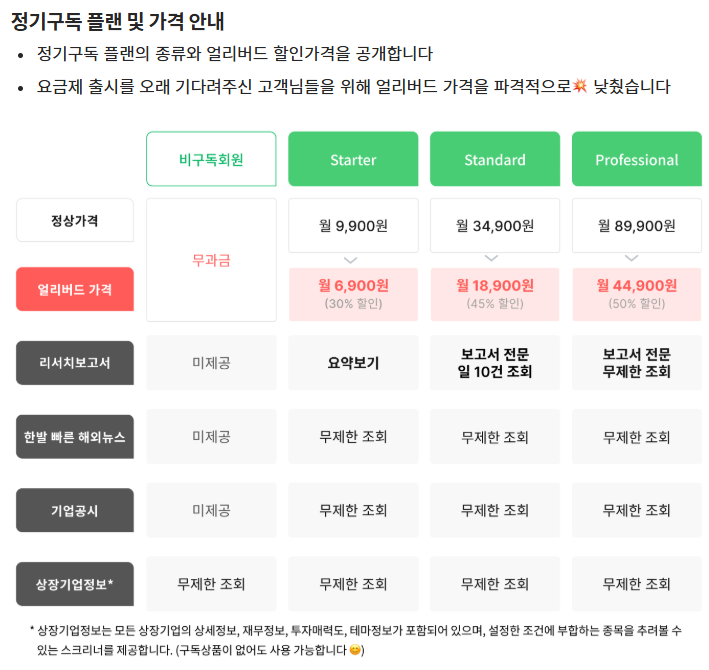Choose the Professional plan header

click(637, 159)
